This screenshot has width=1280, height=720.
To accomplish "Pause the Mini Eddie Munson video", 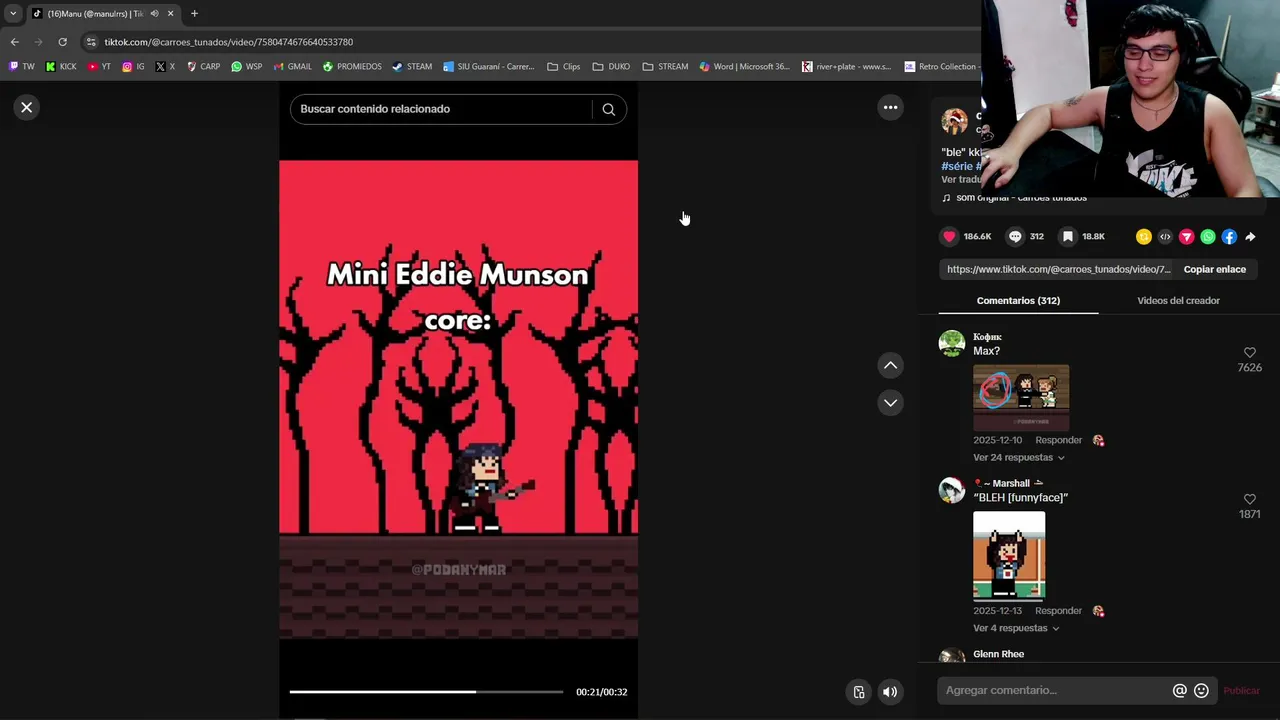I will 458,399.
